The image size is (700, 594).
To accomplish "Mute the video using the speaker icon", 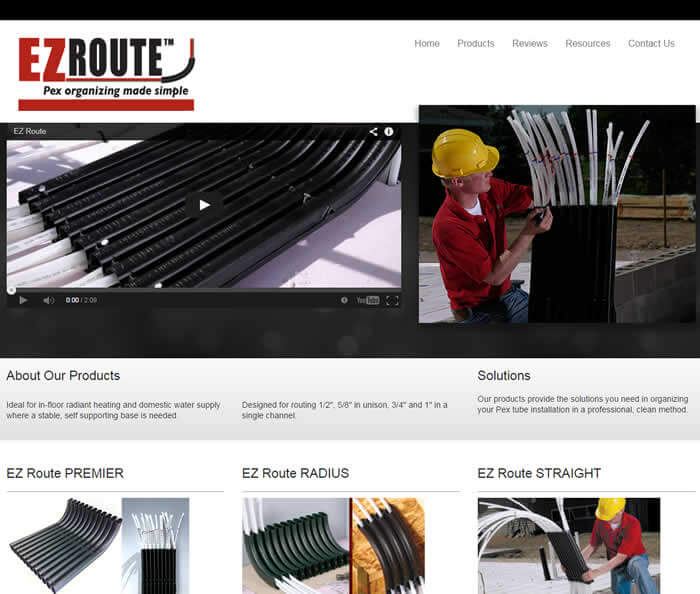I will (48, 300).
